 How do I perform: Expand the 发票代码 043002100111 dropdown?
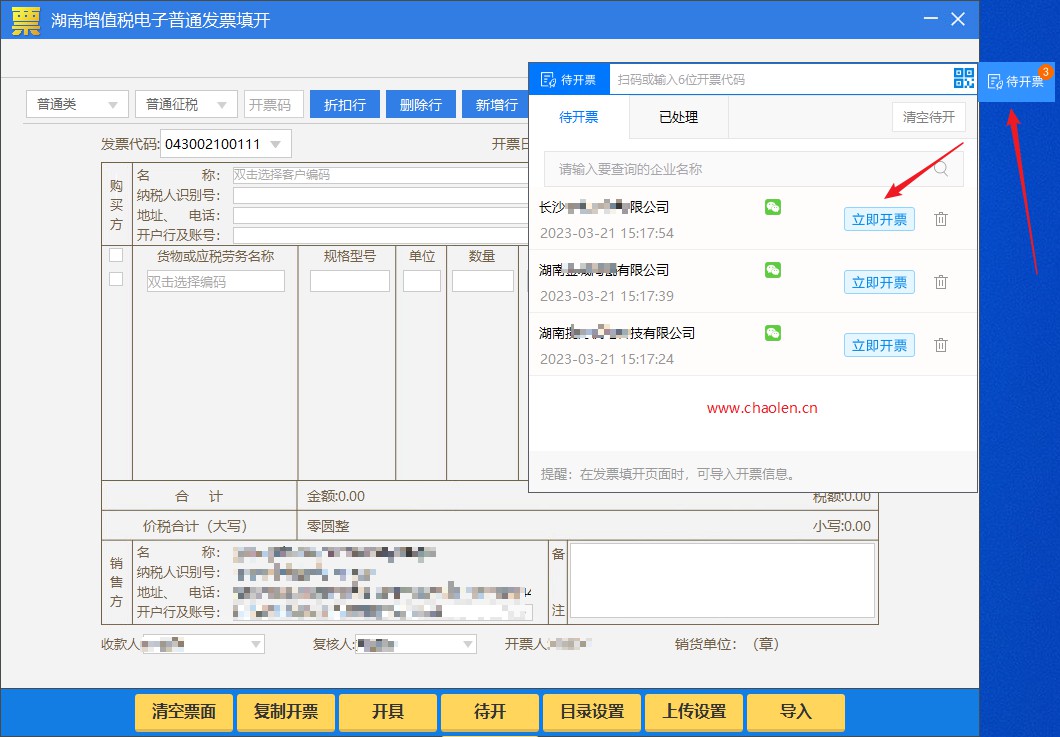coord(275,144)
